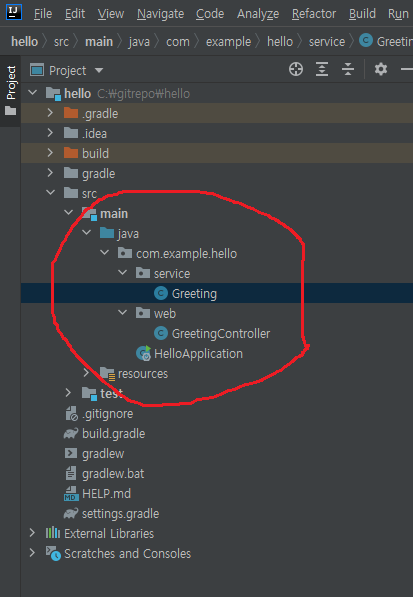The height and width of the screenshot is (597, 413).
Task: Expand the build folder
Action: (50, 153)
